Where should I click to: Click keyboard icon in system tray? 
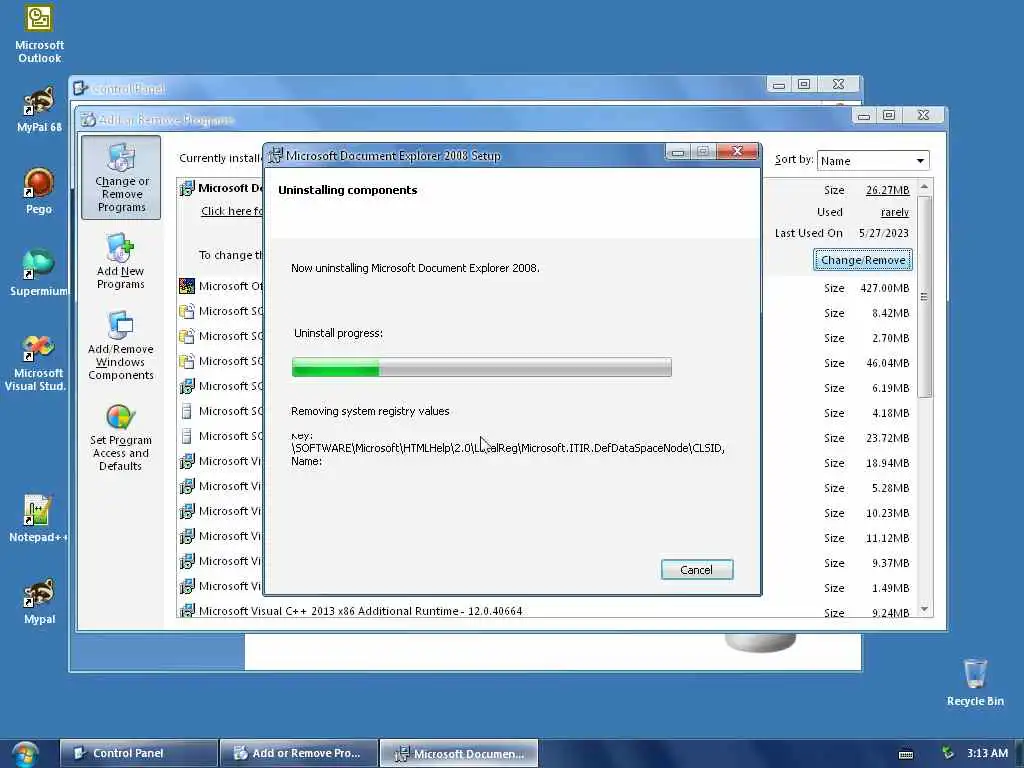(906, 754)
